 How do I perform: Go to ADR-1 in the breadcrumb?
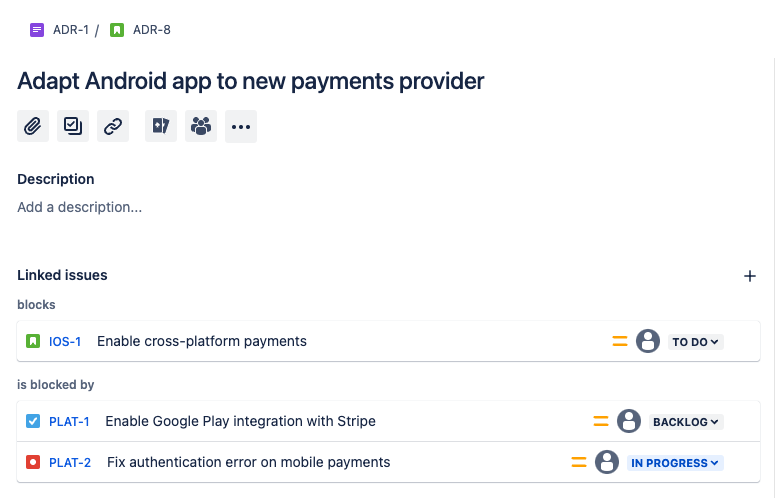70,30
